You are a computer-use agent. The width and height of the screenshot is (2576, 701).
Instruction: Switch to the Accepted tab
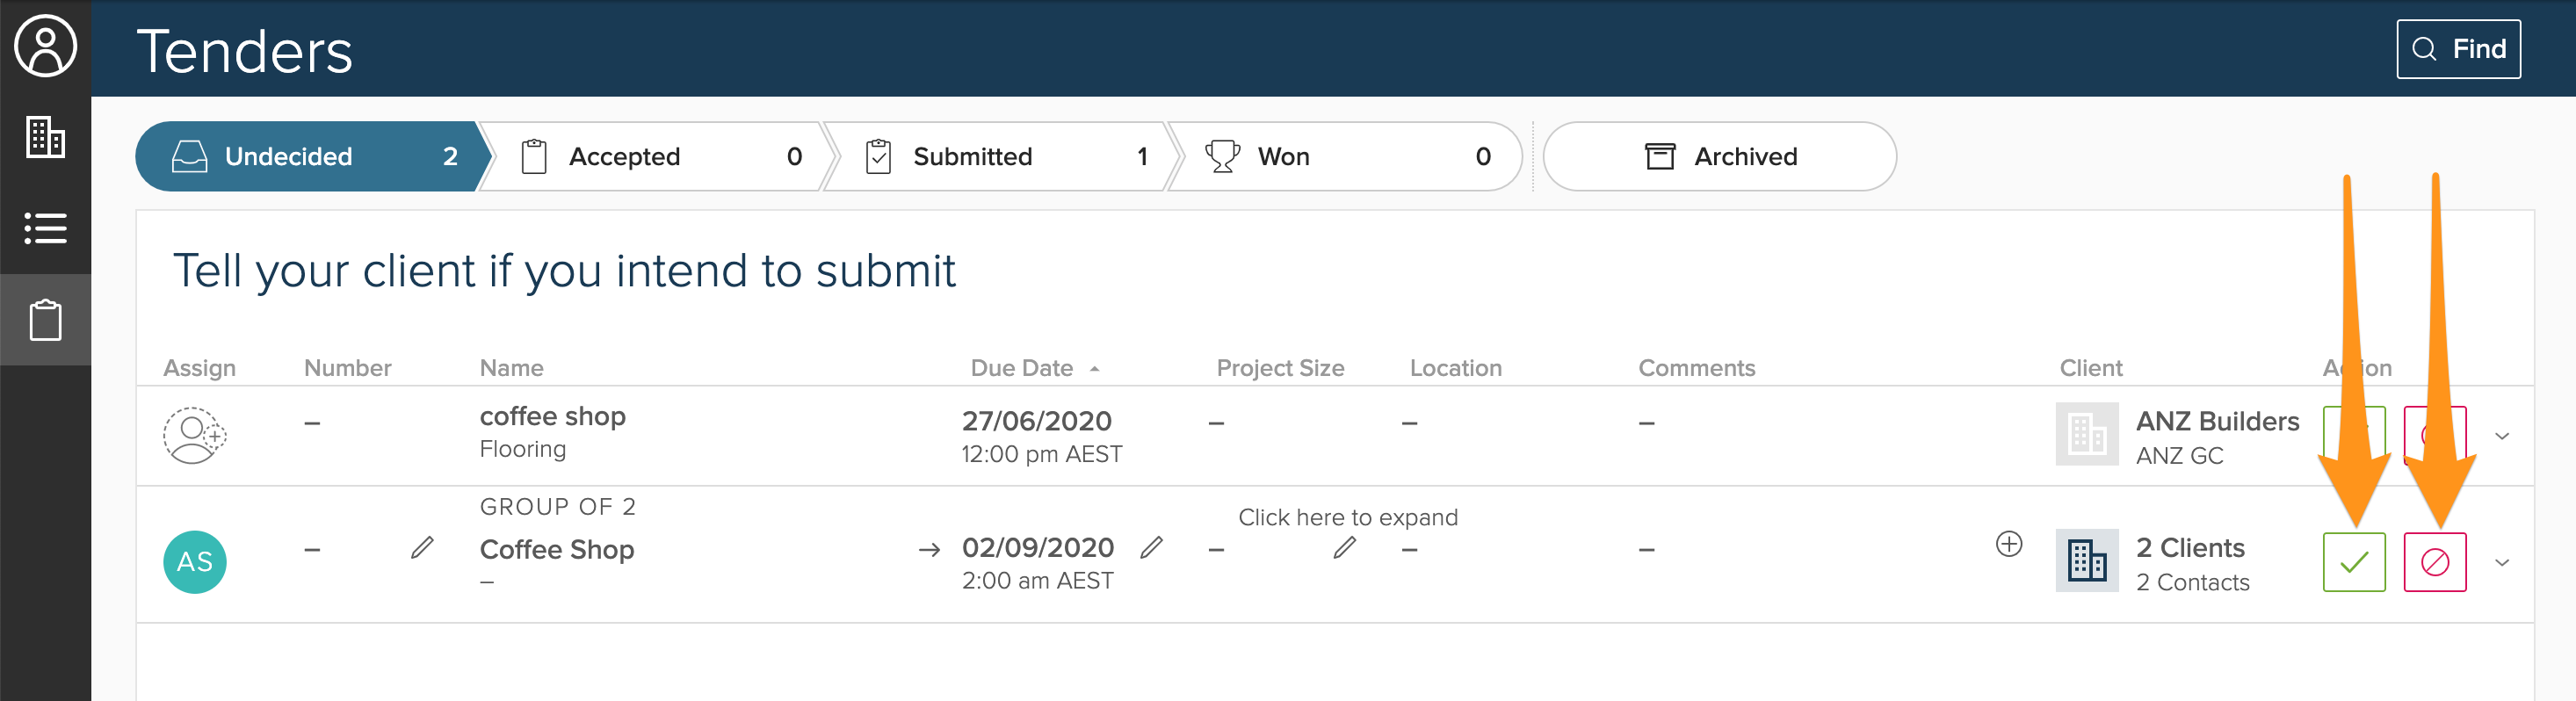click(x=660, y=157)
